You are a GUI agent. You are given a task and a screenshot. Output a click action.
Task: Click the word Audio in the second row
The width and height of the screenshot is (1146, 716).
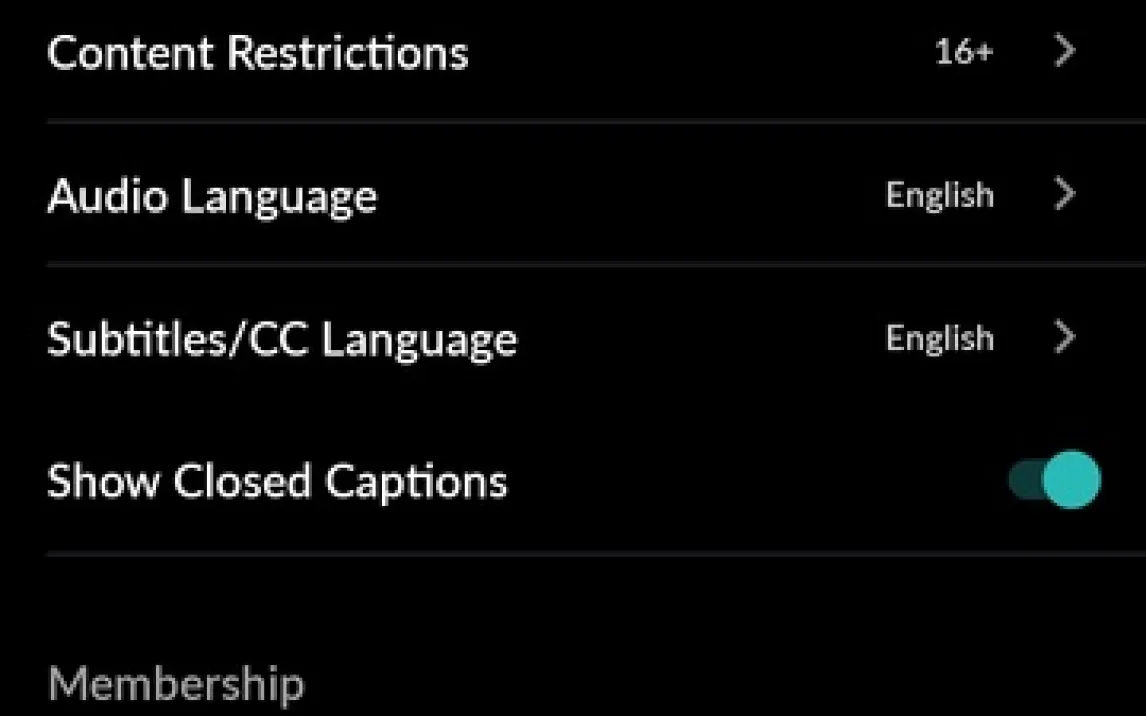[x=106, y=196]
